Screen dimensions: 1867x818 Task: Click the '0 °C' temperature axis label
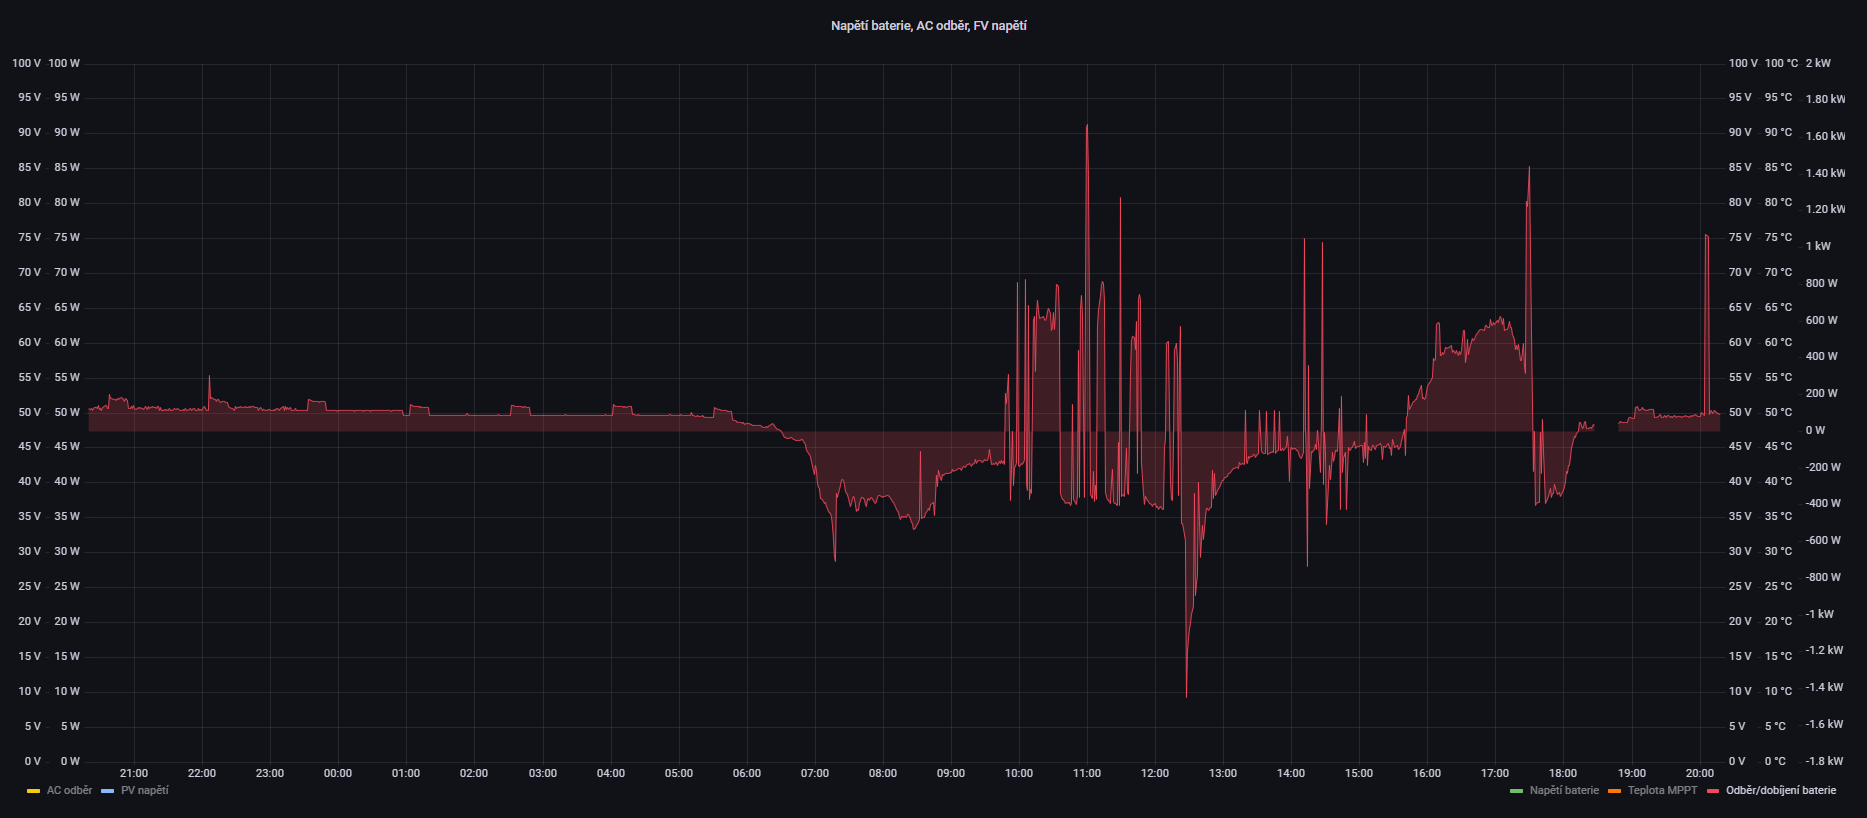tap(1776, 761)
